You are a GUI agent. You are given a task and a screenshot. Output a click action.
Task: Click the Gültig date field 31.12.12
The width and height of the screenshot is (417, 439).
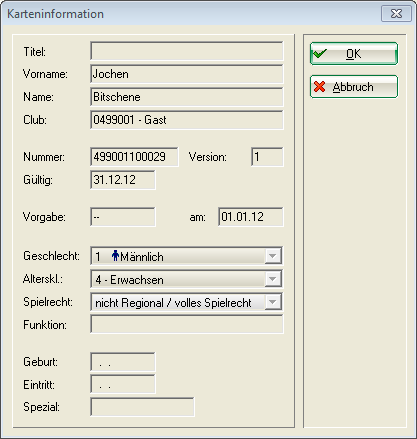(x=123, y=180)
